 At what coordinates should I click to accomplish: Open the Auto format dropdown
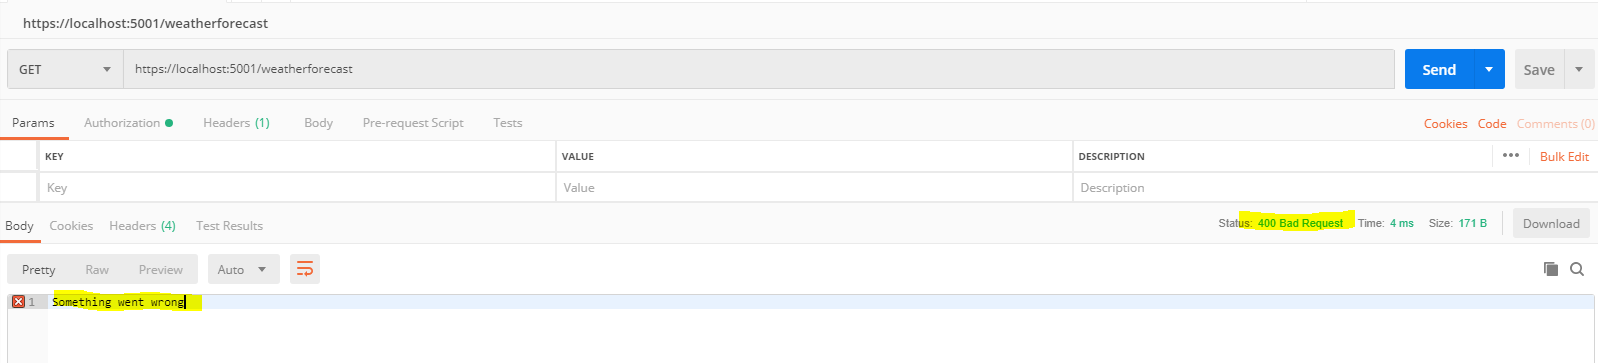pyautogui.click(x=242, y=269)
